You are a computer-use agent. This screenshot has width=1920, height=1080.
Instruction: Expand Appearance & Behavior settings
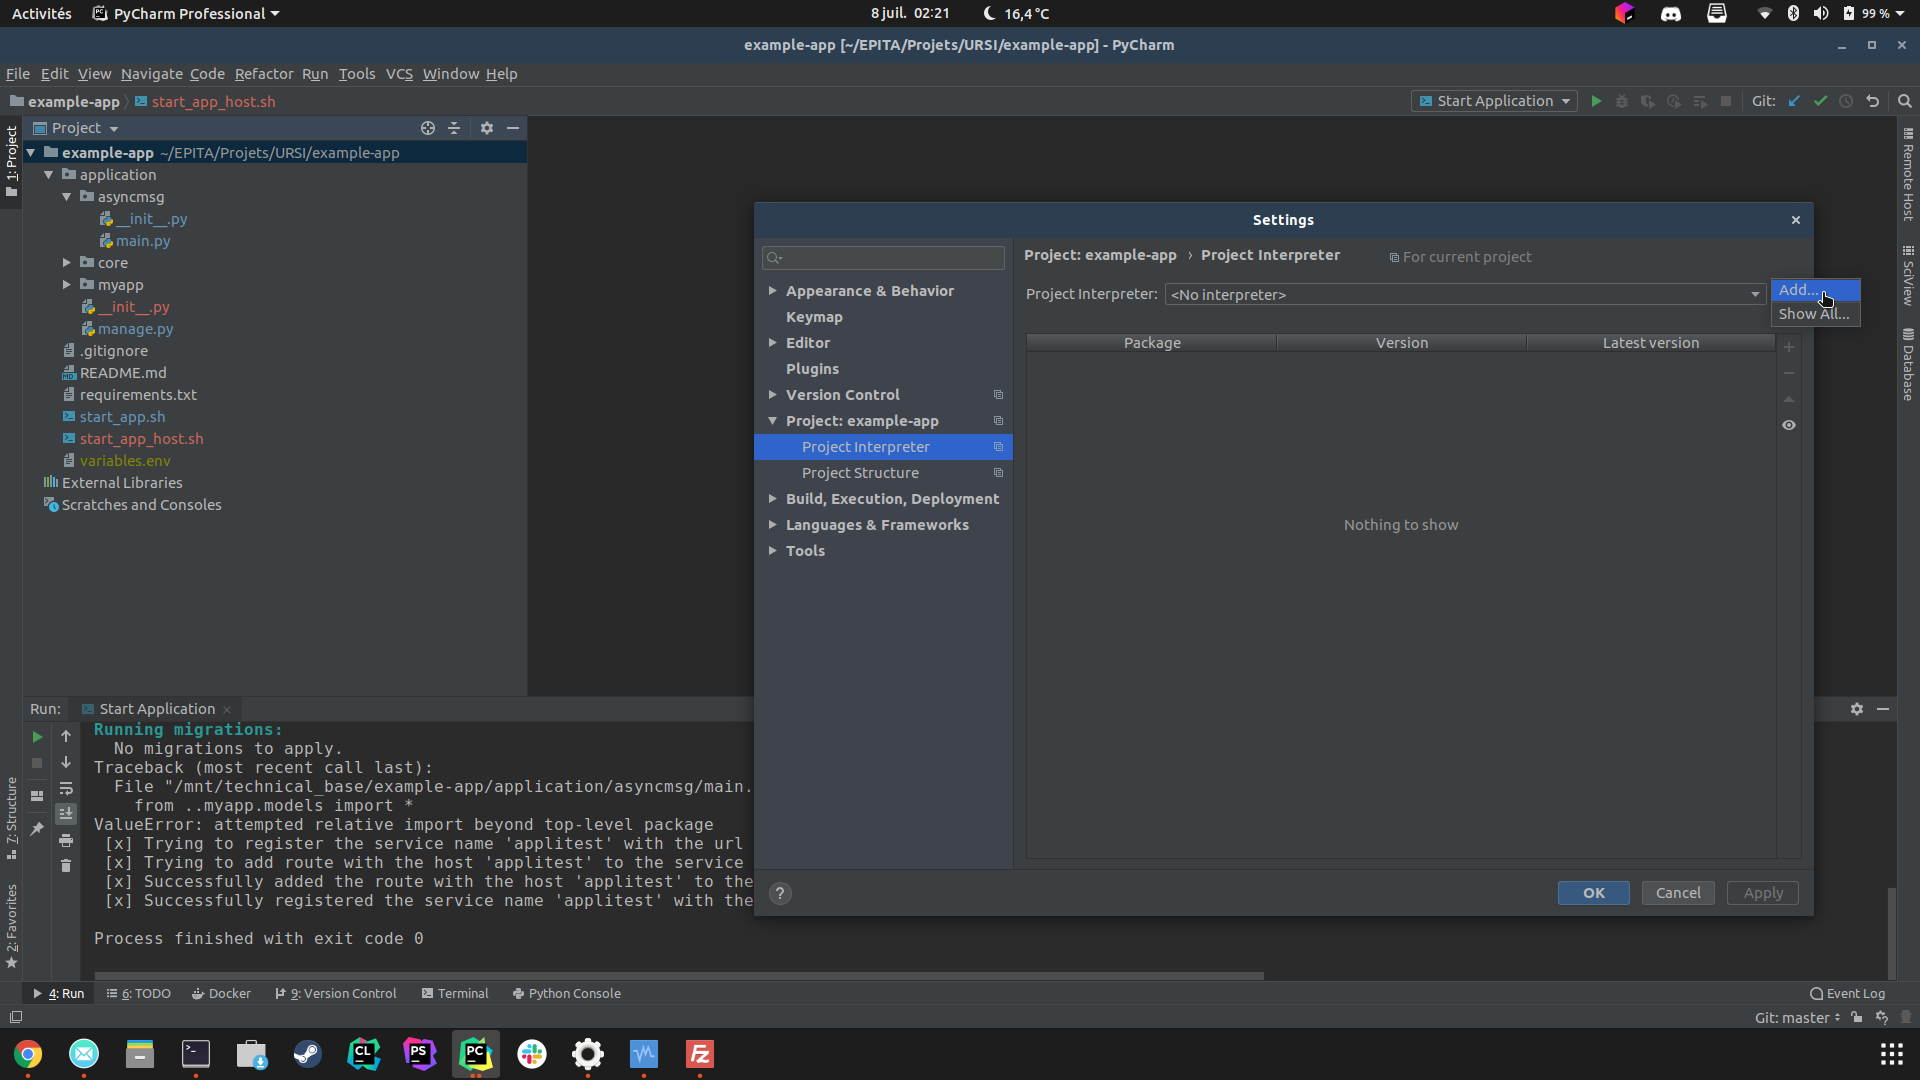click(773, 291)
